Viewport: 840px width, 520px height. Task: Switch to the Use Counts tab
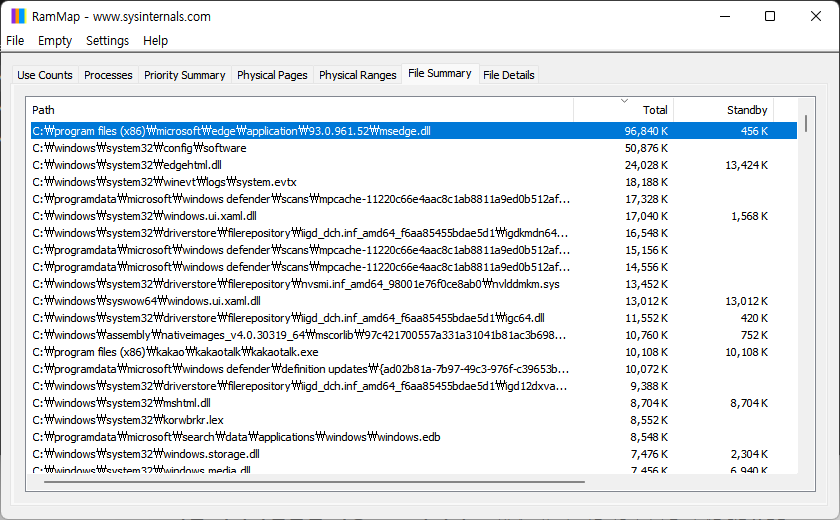[45, 75]
